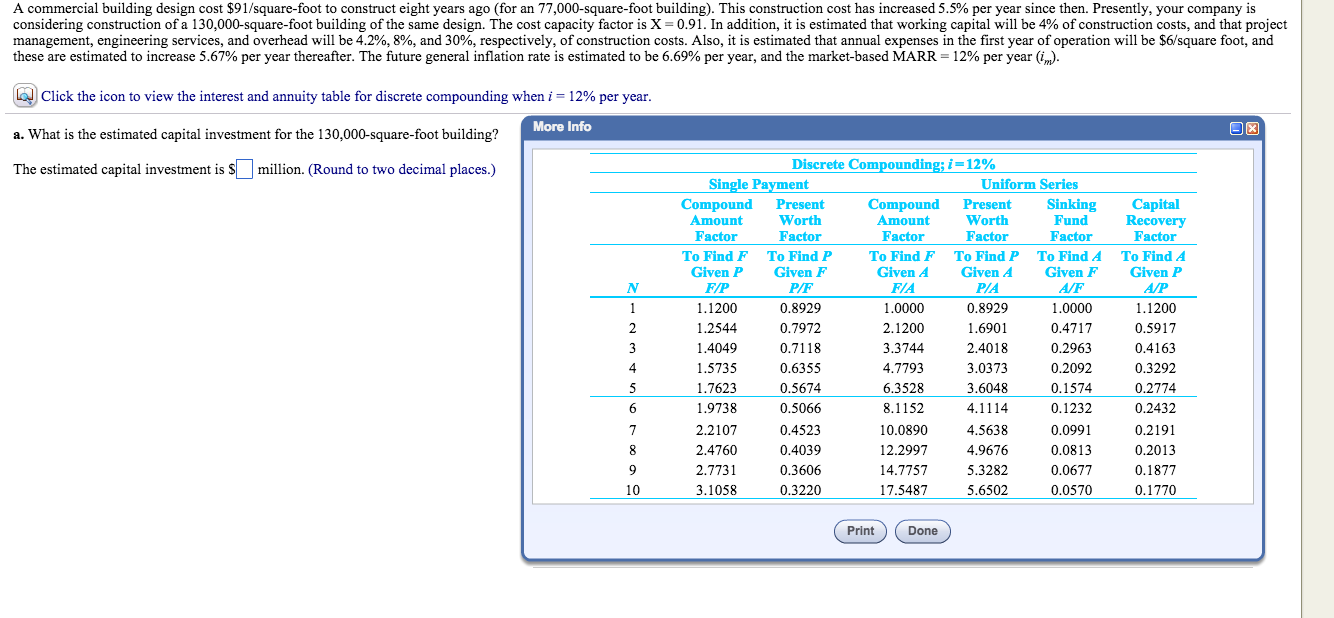1334x618 pixels.
Task: Click A/F value 0.0991 in row 7
Action: (1071, 430)
